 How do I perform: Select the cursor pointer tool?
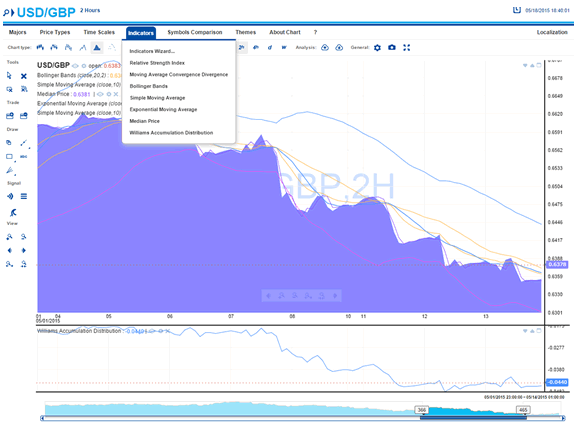[x=9, y=76]
